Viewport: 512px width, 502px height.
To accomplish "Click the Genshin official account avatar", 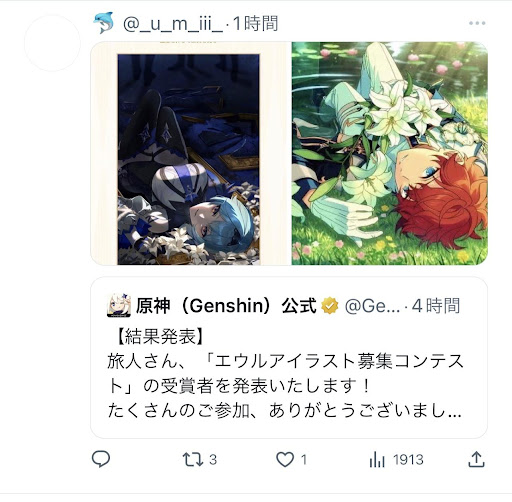I will [119, 305].
